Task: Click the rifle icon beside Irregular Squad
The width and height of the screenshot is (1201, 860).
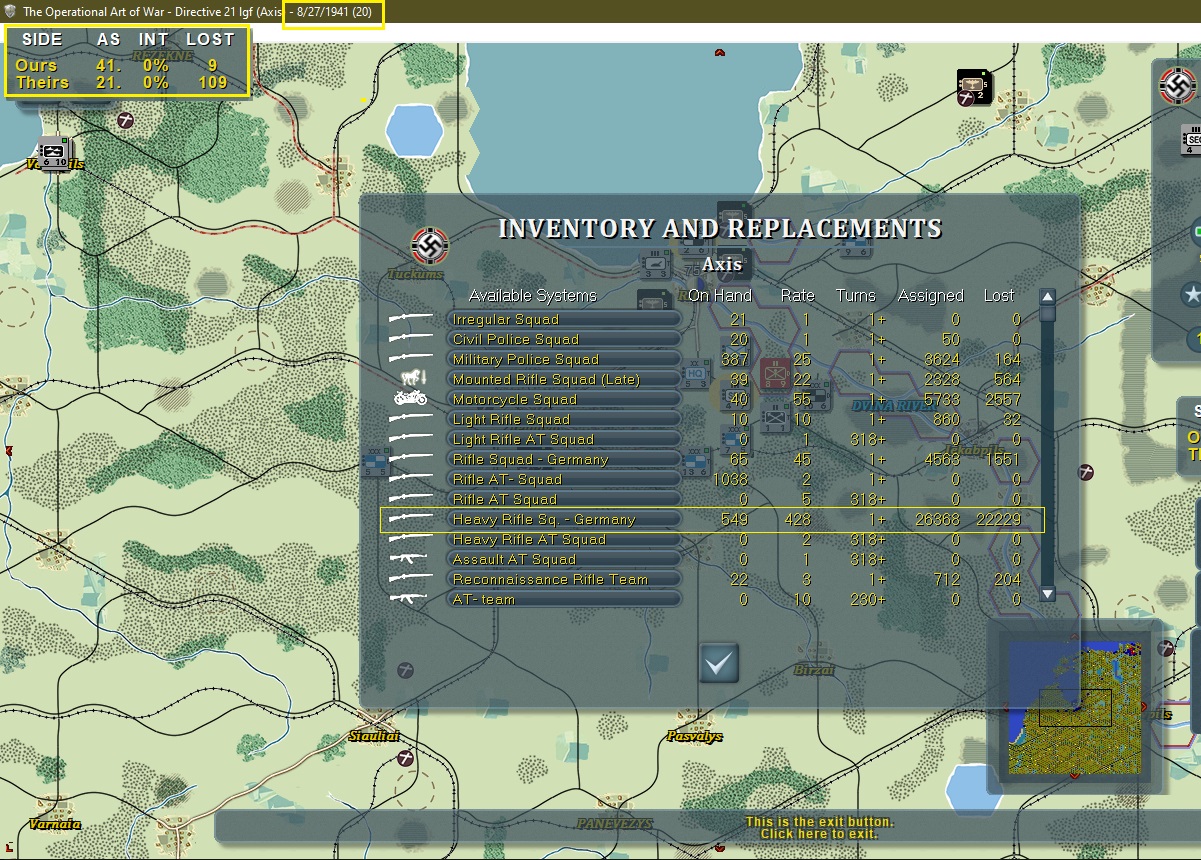Action: point(410,319)
